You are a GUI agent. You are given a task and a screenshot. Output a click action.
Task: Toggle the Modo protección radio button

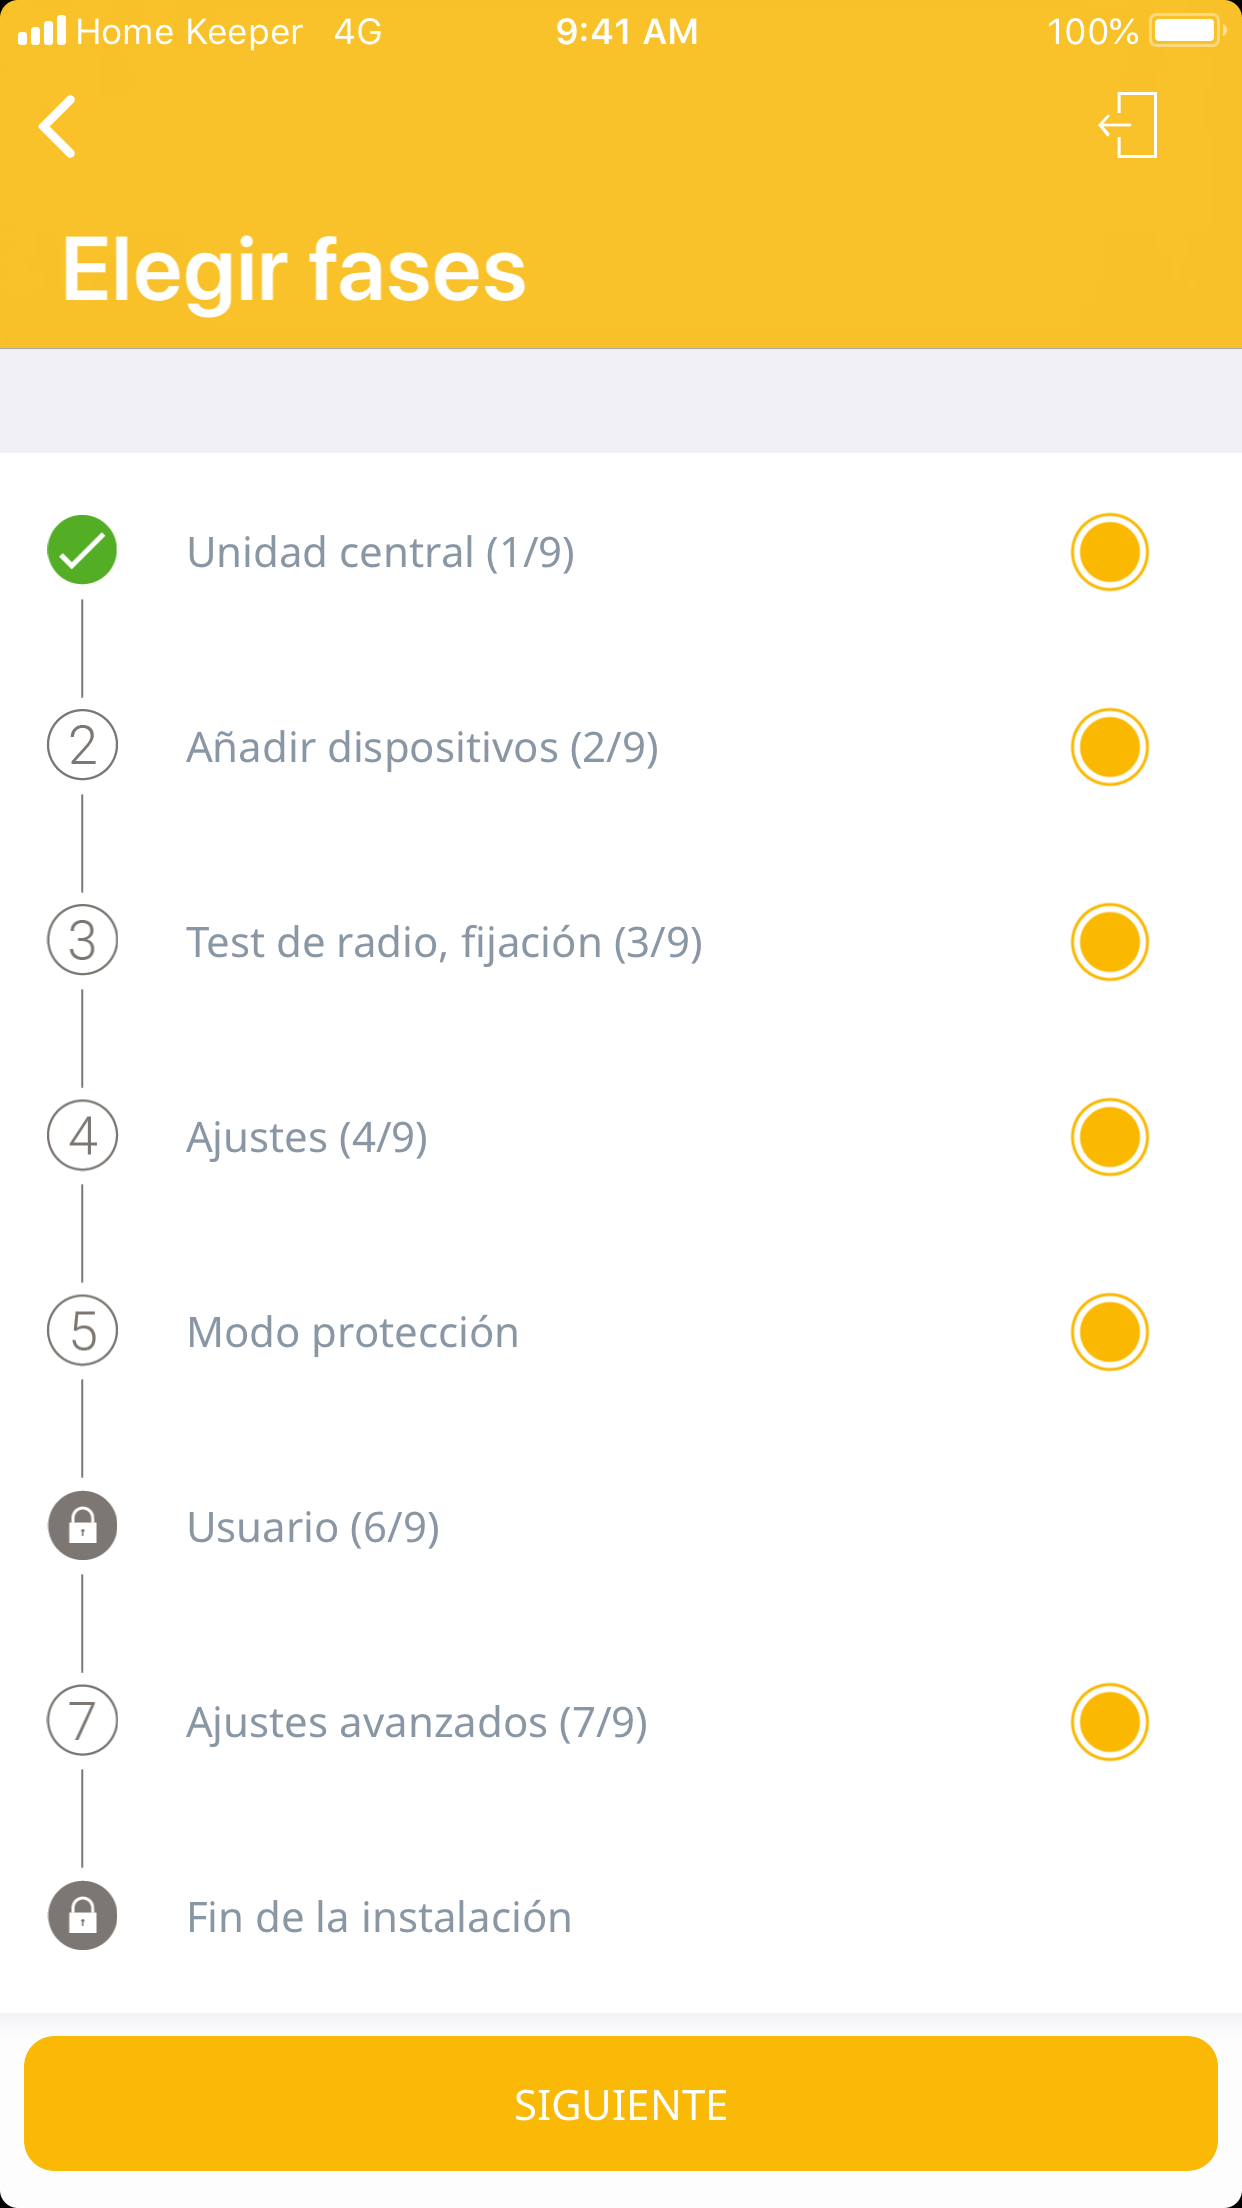[x=1109, y=1332]
